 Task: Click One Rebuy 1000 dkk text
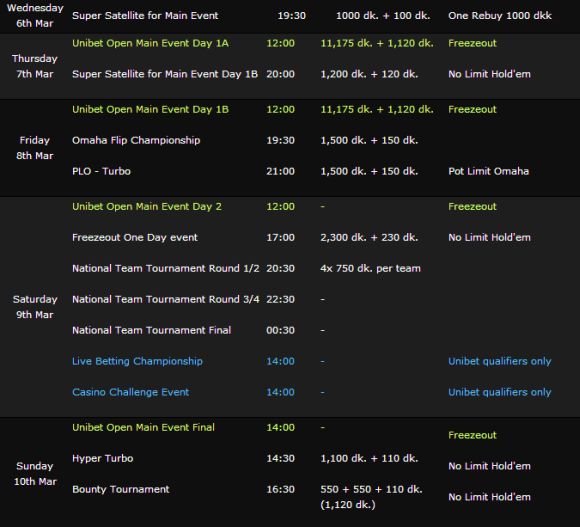click(x=500, y=16)
